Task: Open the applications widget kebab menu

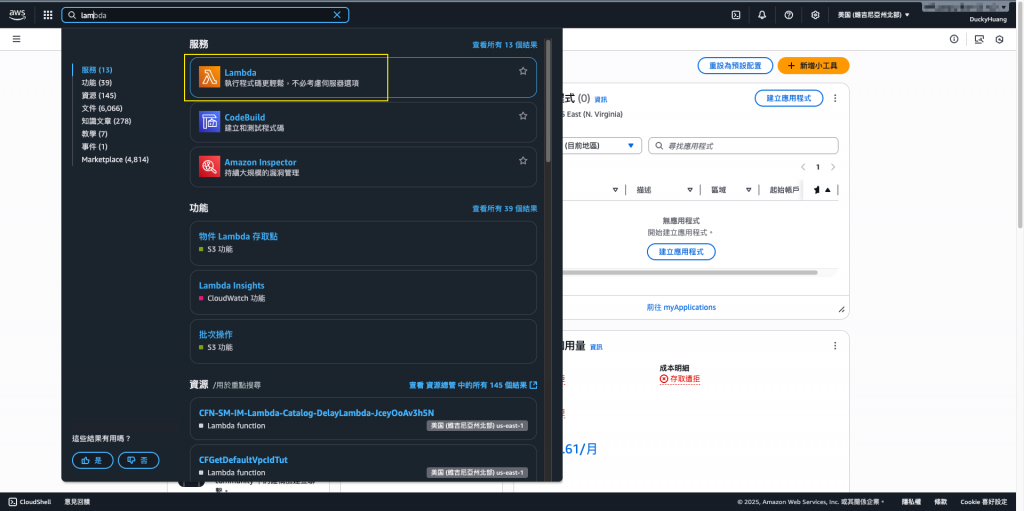Action: (x=835, y=98)
